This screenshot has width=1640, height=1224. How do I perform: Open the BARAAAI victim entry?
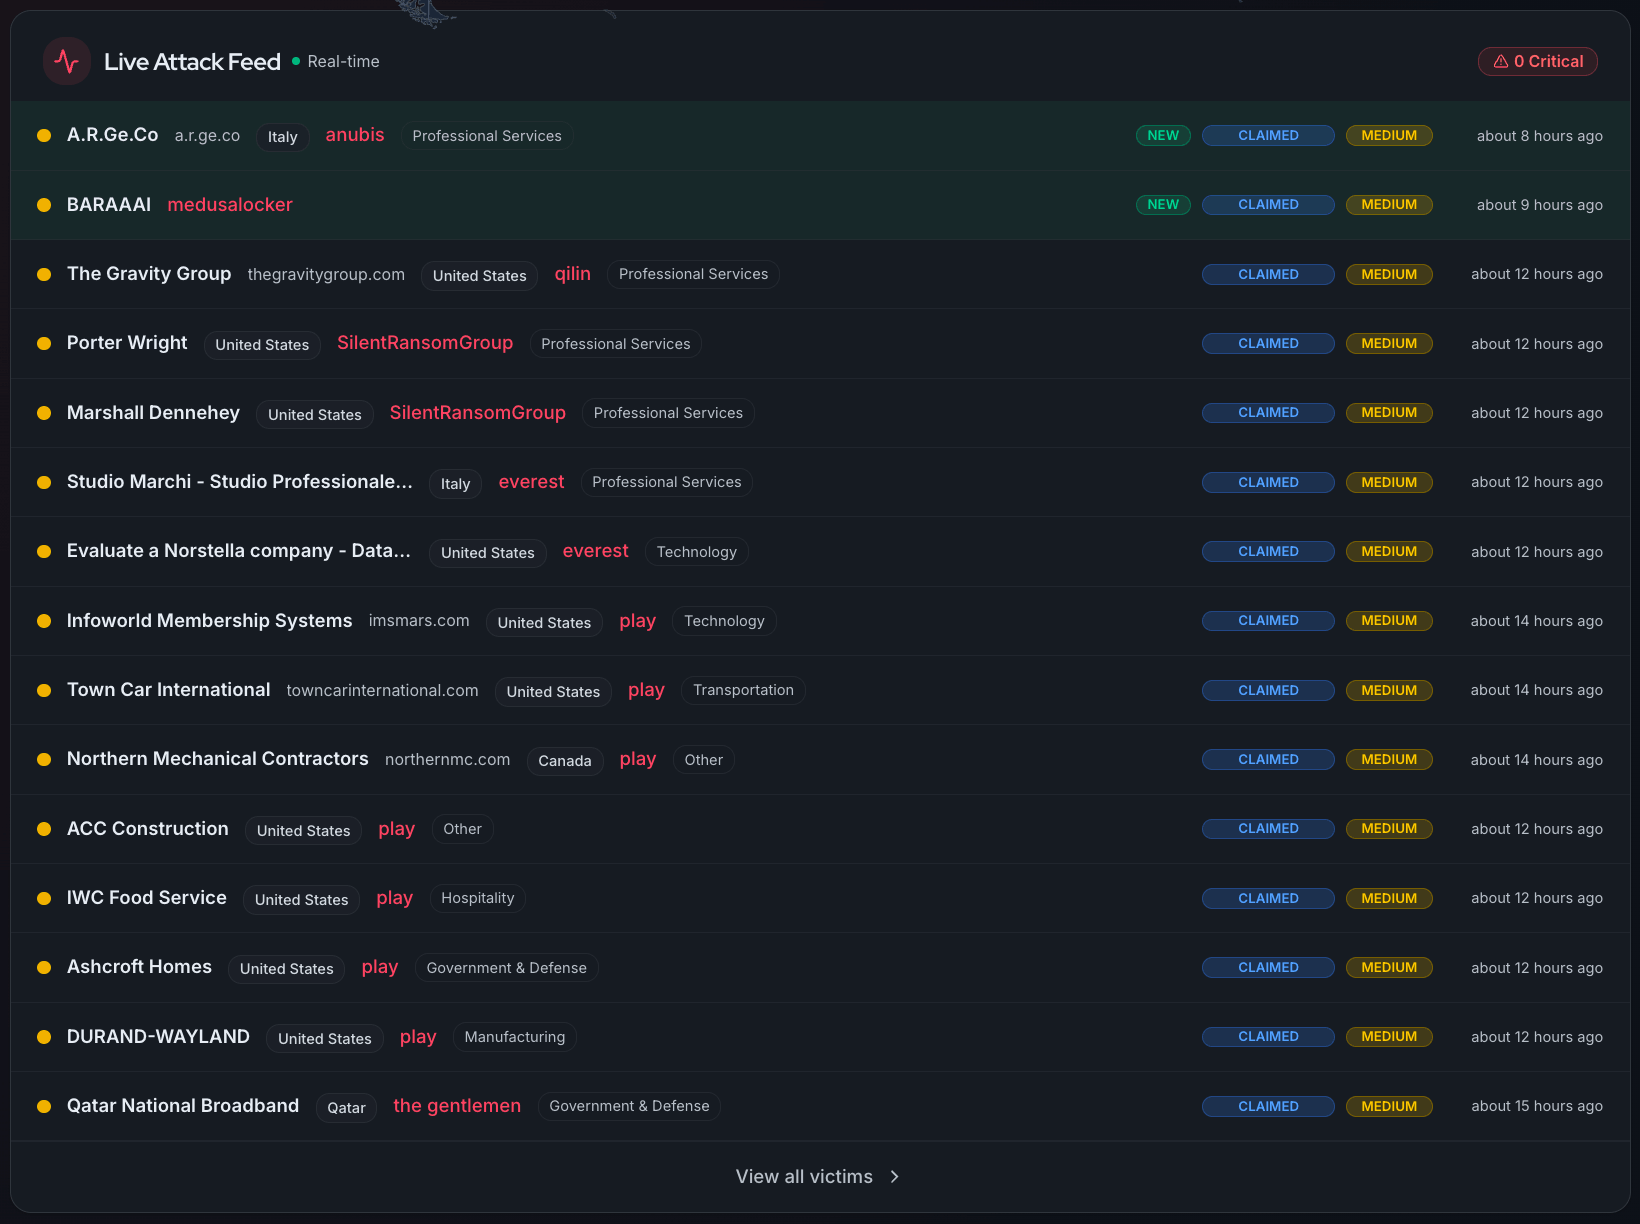[109, 205]
